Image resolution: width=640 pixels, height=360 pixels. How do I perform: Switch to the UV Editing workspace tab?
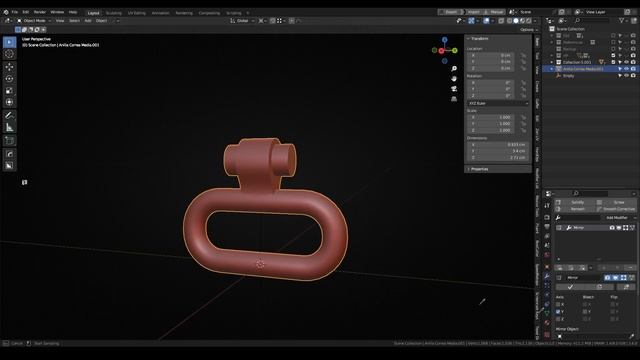click(137, 13)
